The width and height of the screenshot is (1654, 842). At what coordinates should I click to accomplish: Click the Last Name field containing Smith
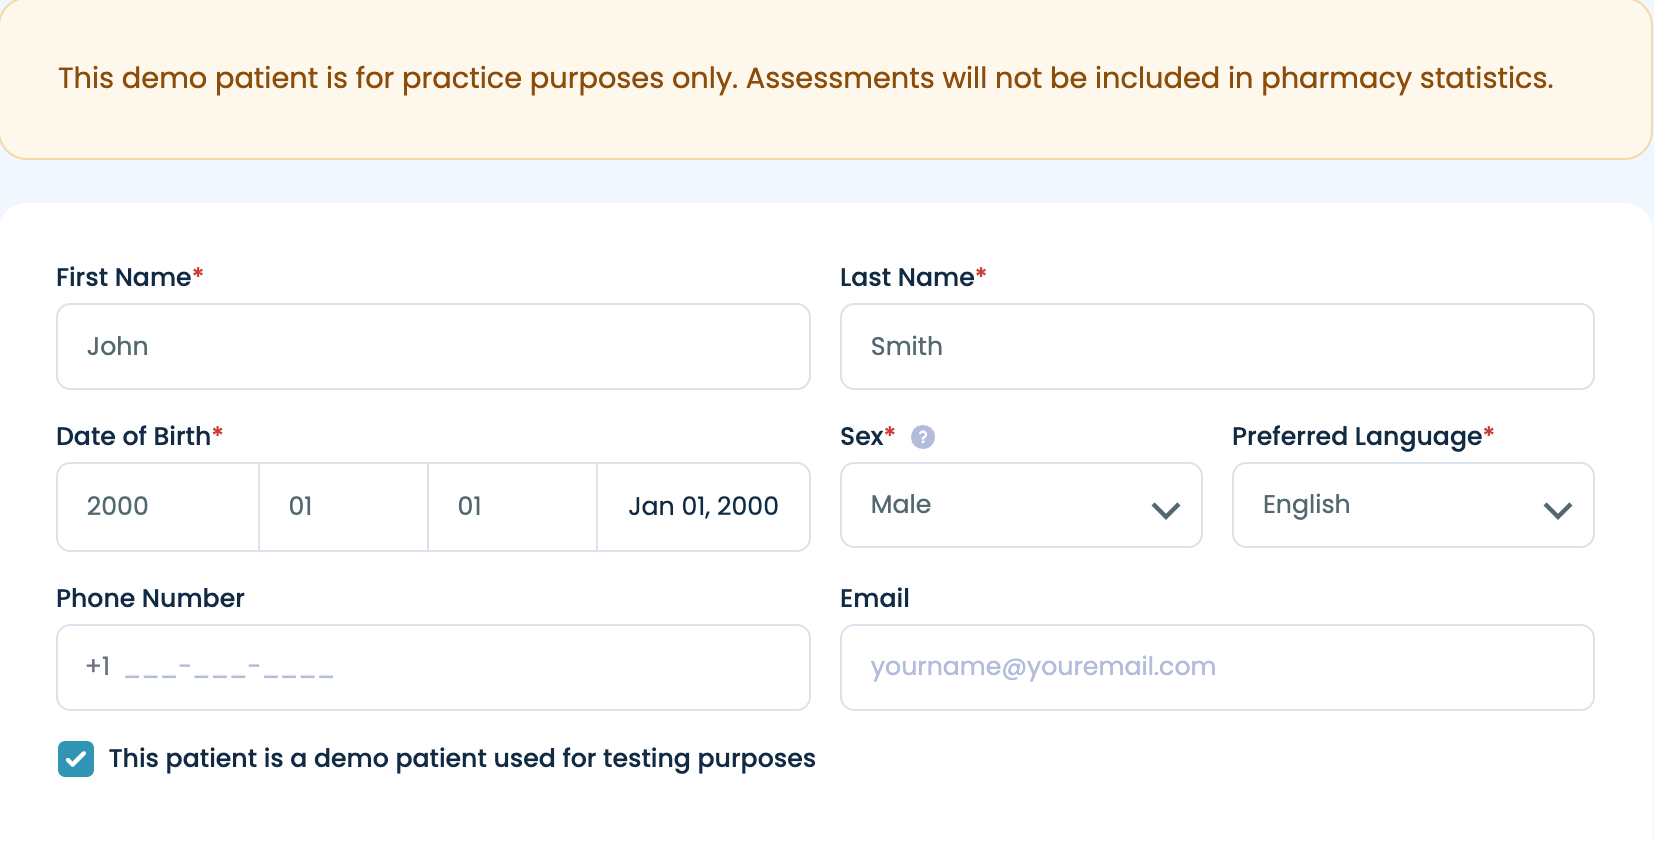pyautogui.click(x=1217, y=346)
